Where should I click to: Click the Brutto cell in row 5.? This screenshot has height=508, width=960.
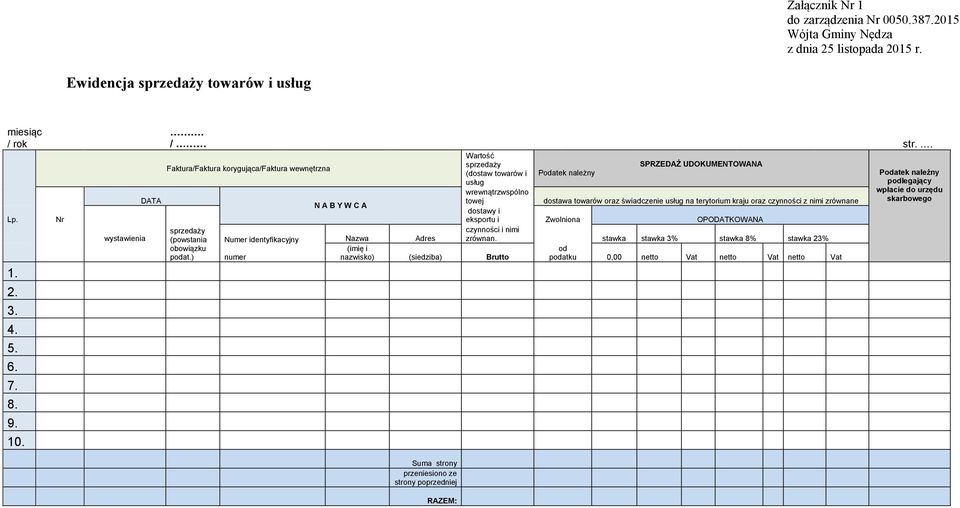click(x=497, y=346)
